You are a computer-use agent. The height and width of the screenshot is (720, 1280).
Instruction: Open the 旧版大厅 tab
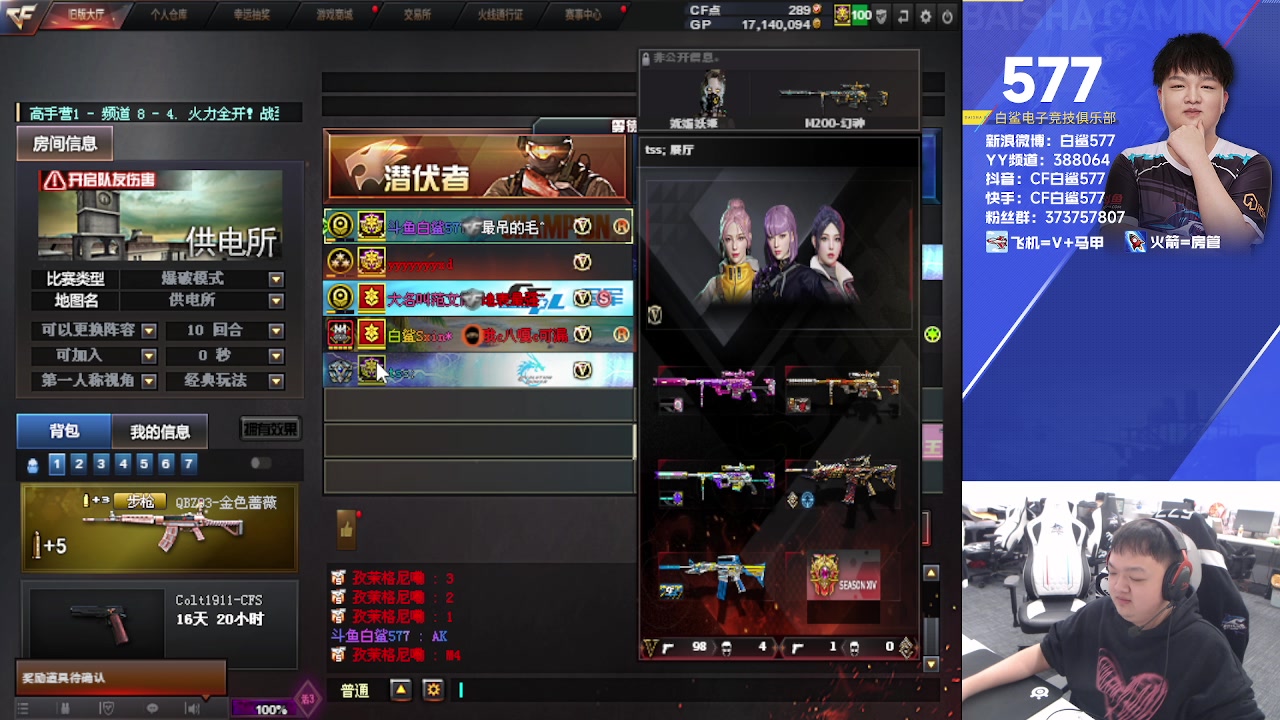(87, 14)
